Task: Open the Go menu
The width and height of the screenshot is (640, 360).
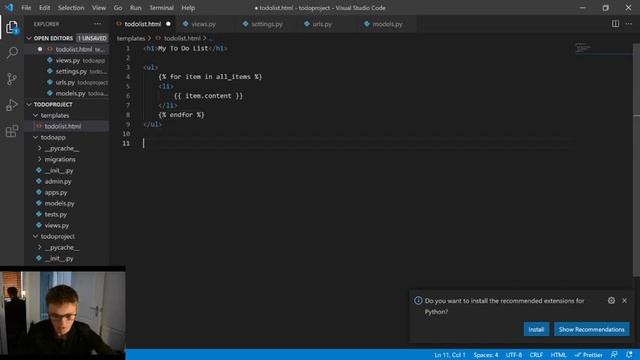Action: (x=118, y=8)
